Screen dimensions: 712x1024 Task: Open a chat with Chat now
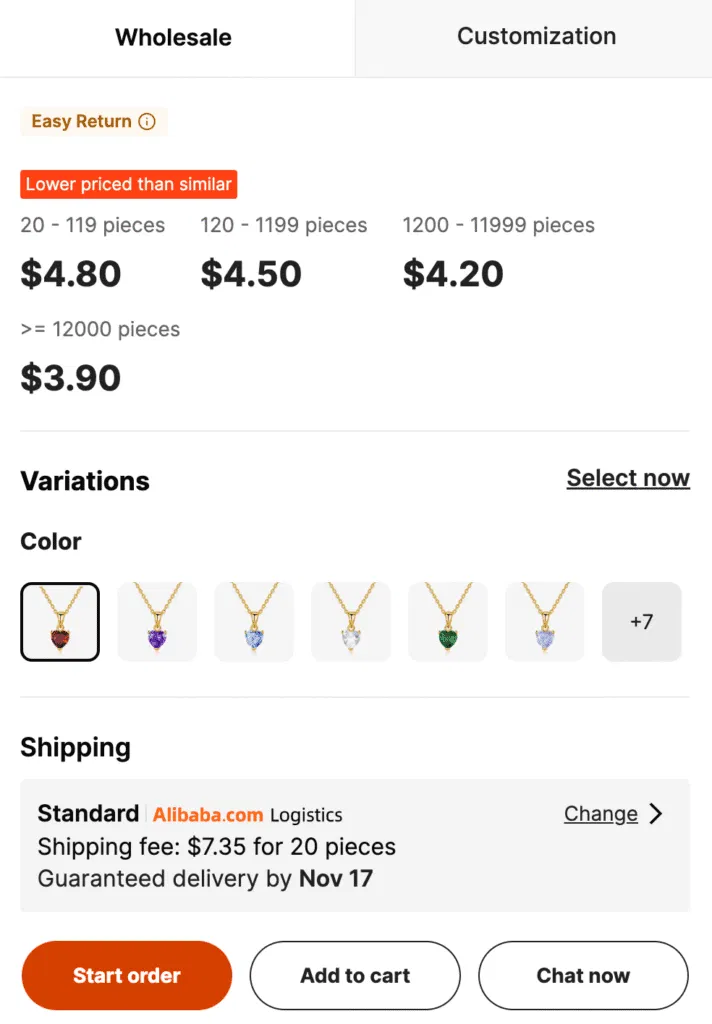point(583,975)
